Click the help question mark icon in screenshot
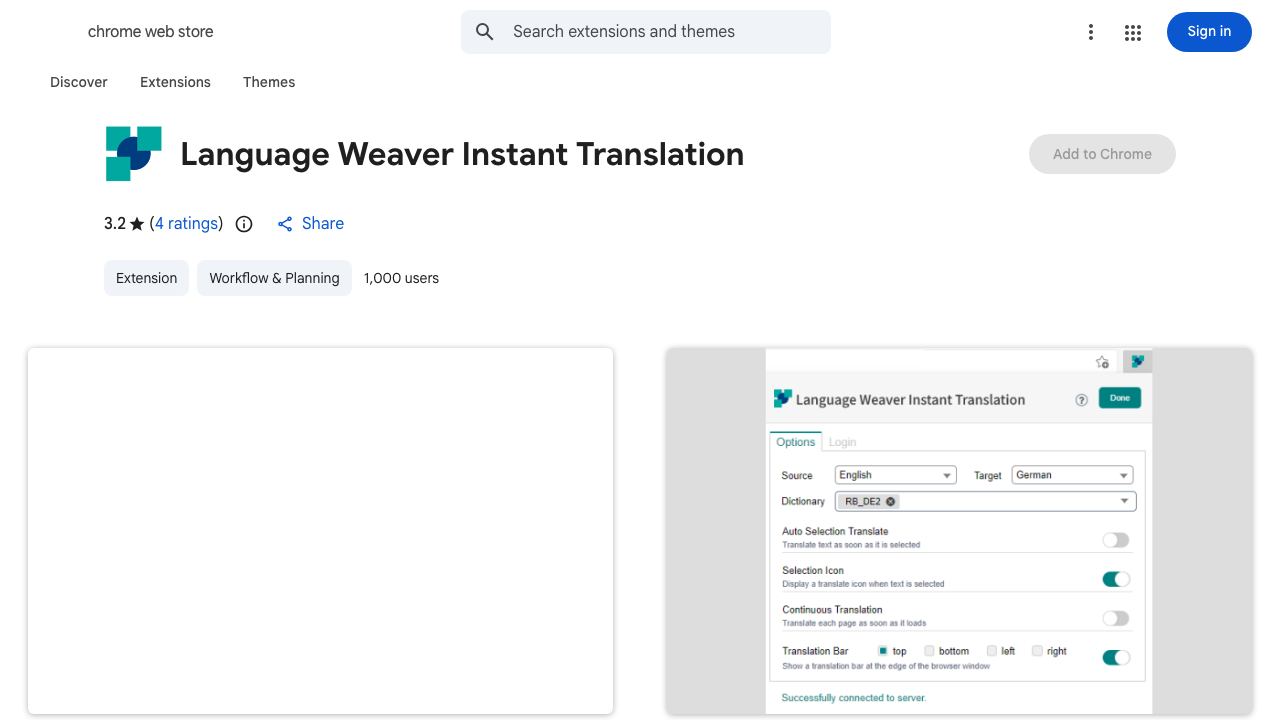The width and height of the screenshot is (1280, 720). click(1081, 400)
